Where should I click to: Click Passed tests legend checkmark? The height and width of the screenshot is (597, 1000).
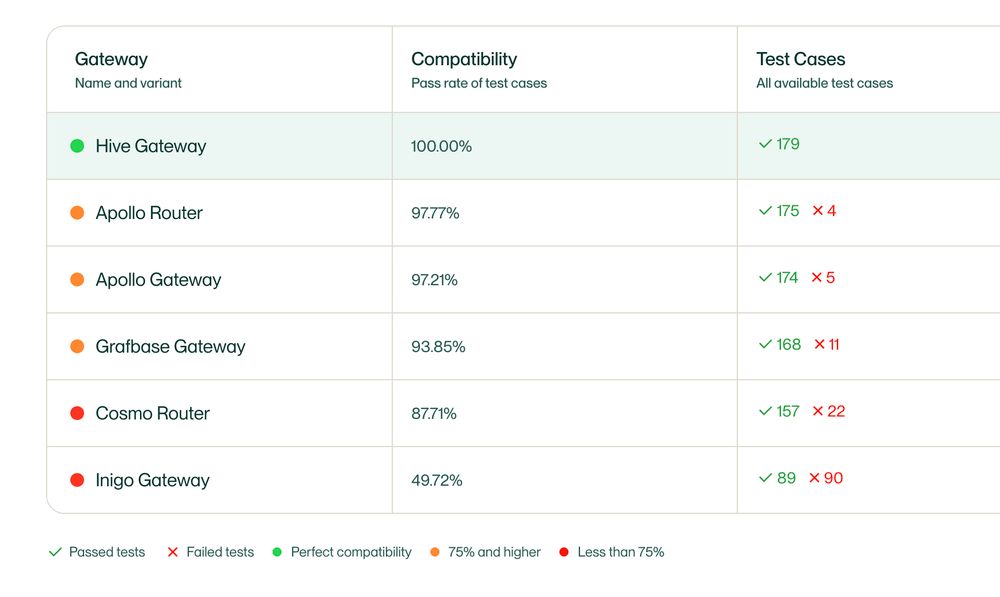(55, 552)
